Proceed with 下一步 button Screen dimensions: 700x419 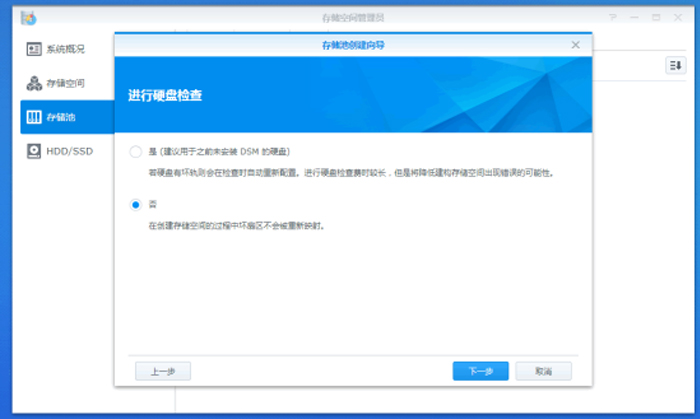click(x=480, y=371)
